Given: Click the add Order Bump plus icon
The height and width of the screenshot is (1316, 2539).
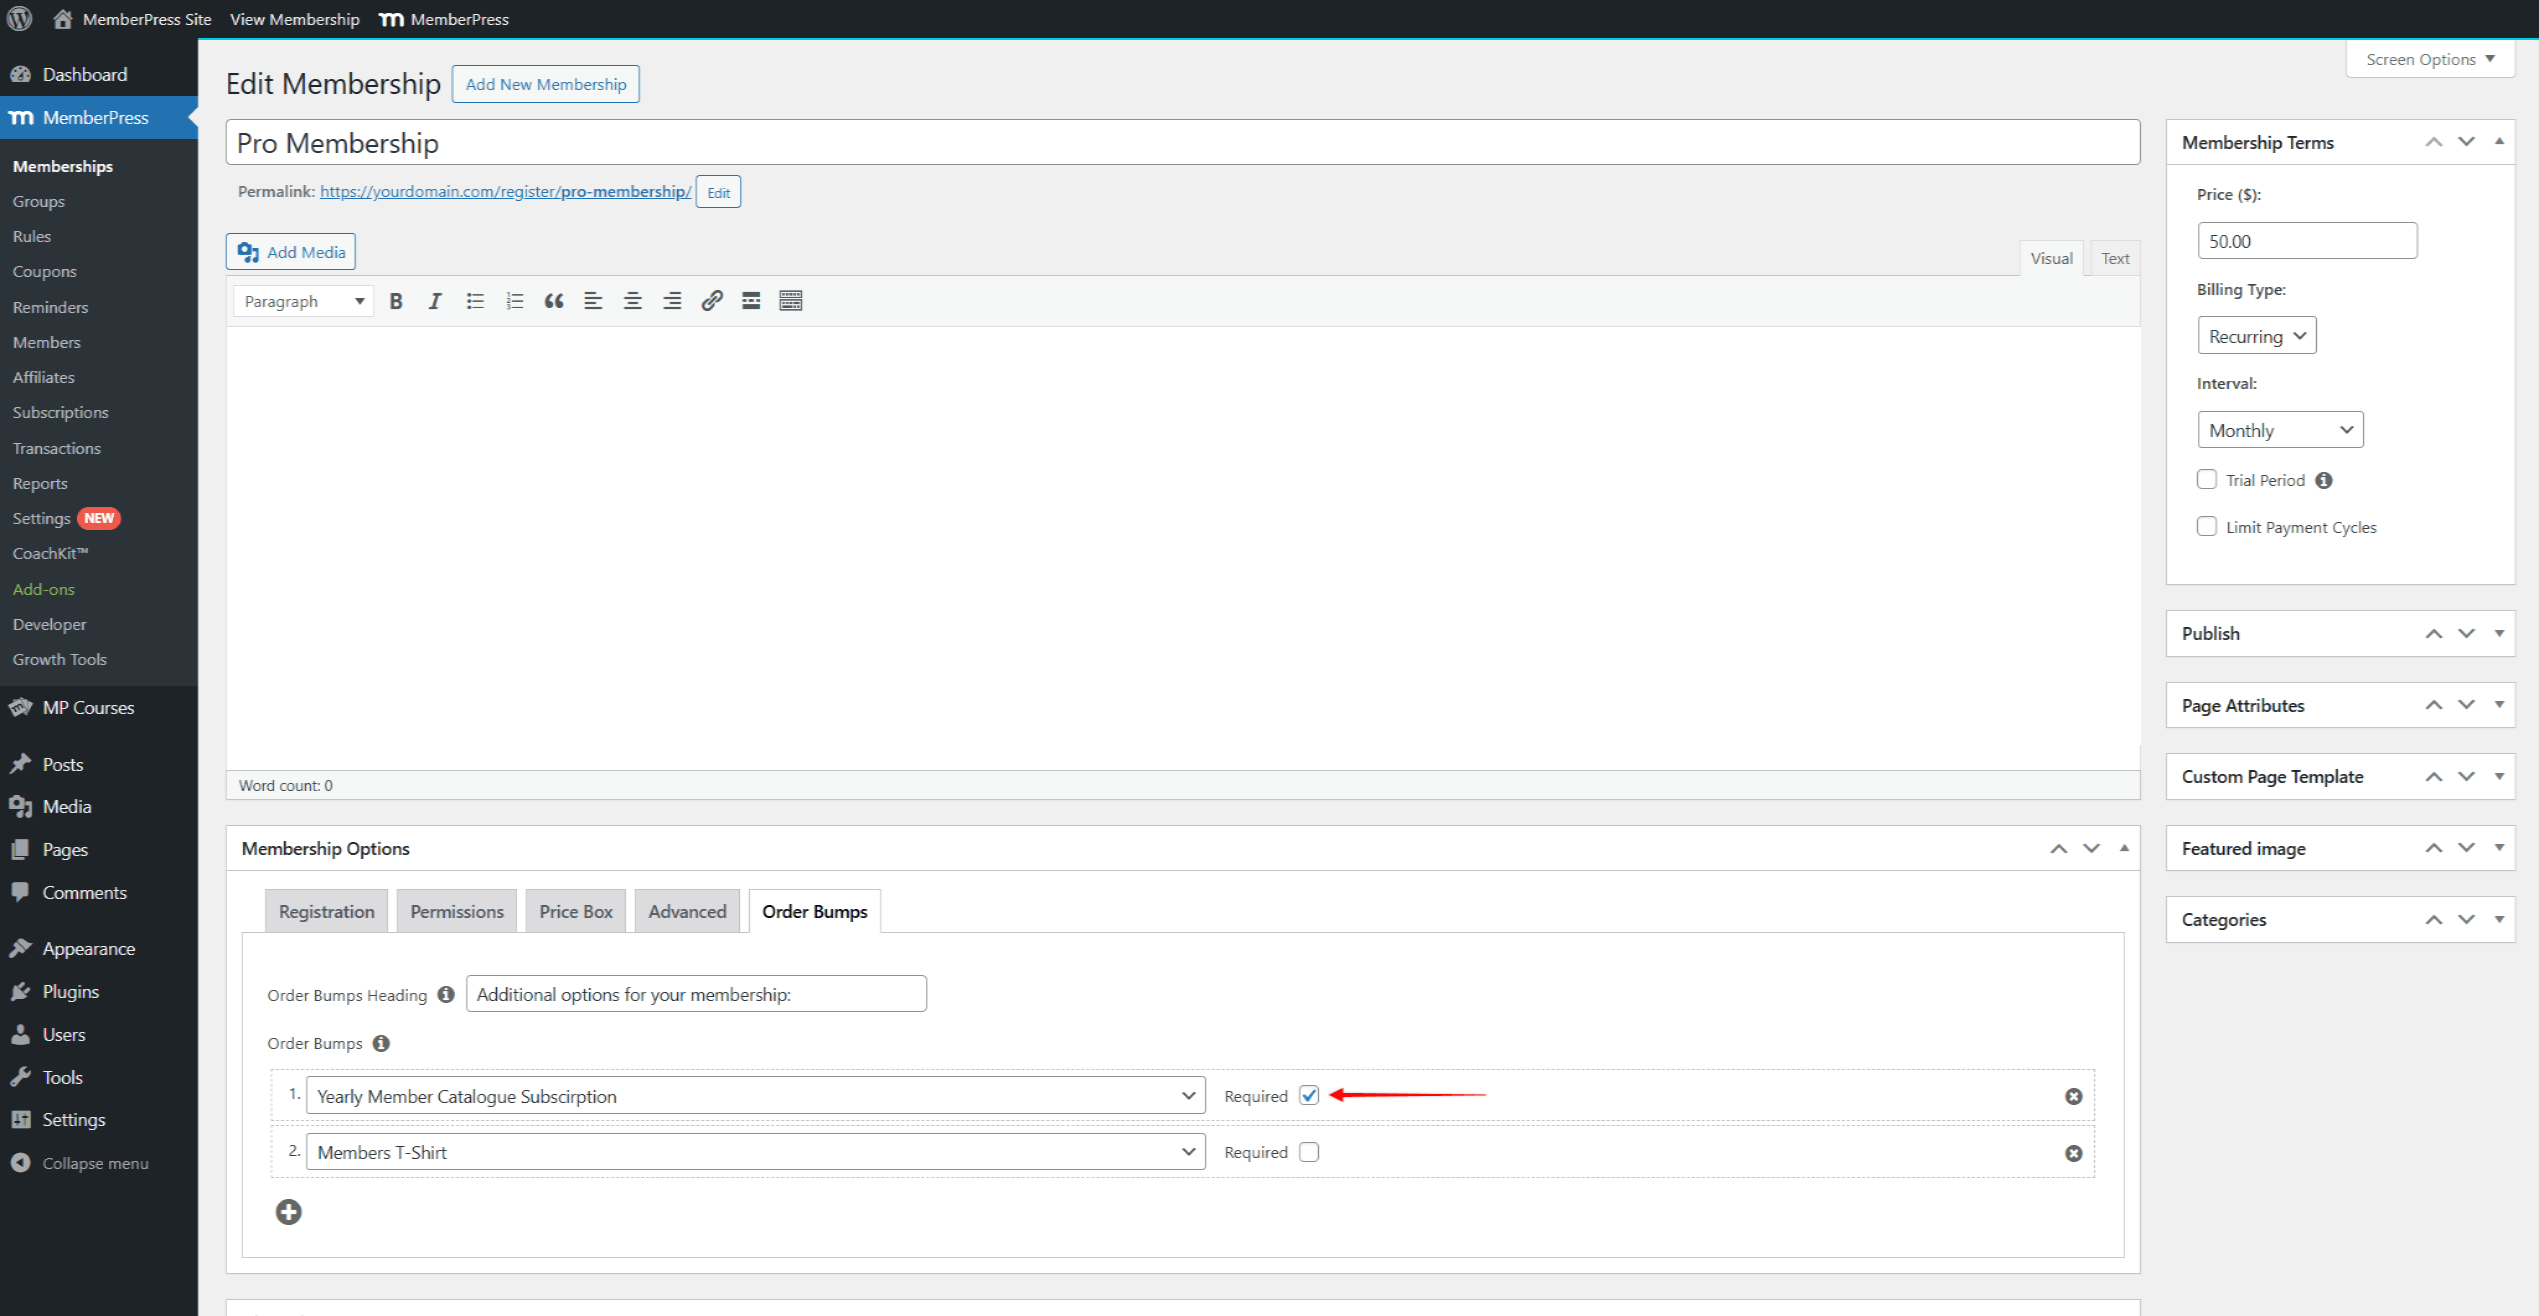Looking at the screenshot, I should pos(289,1212).
